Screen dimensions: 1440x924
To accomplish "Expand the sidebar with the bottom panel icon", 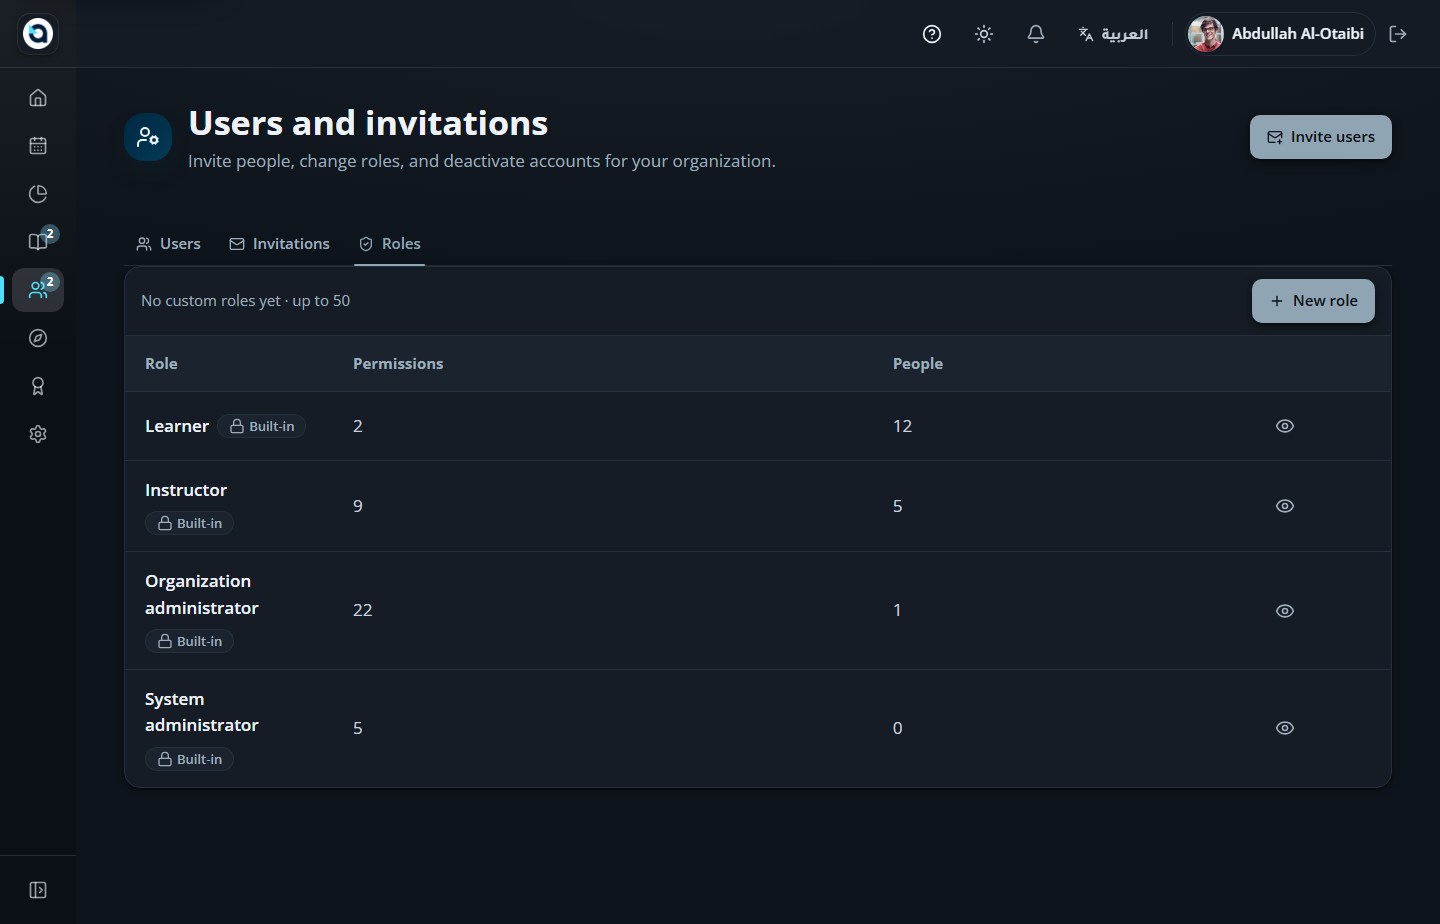I will click(x=38, y=890).
